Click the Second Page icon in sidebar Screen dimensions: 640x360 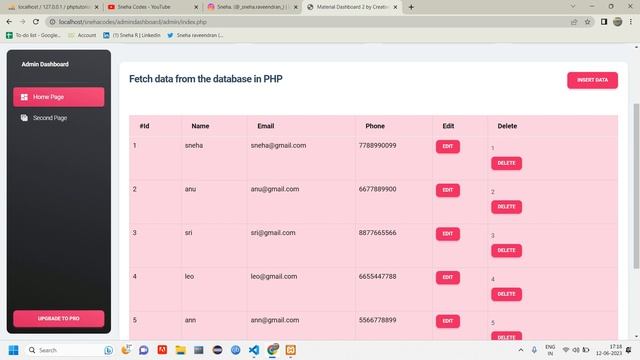click(x=24, y=118)
